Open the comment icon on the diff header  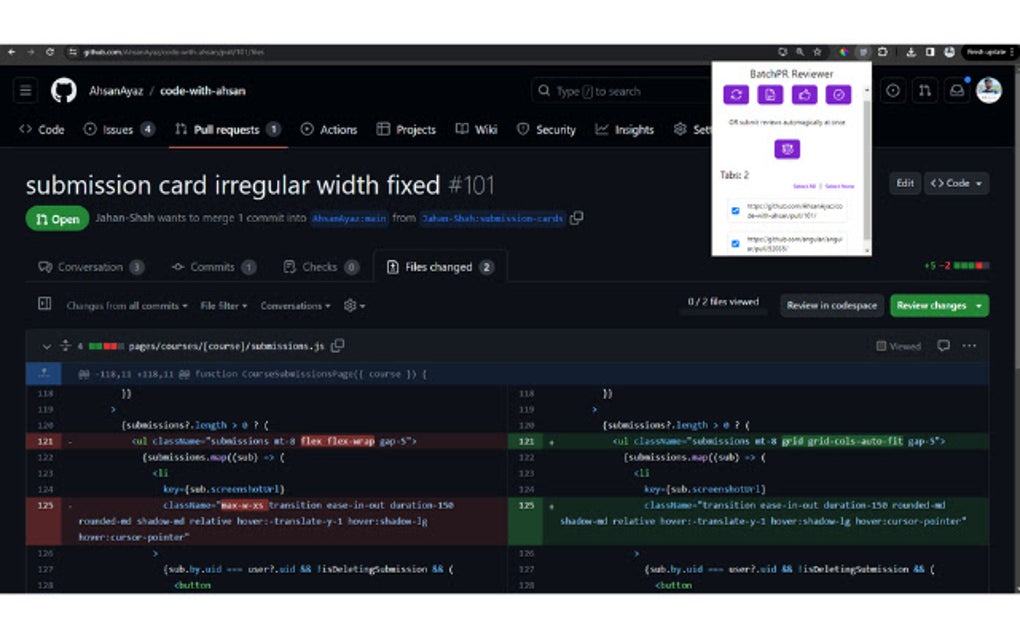point(944,345)
